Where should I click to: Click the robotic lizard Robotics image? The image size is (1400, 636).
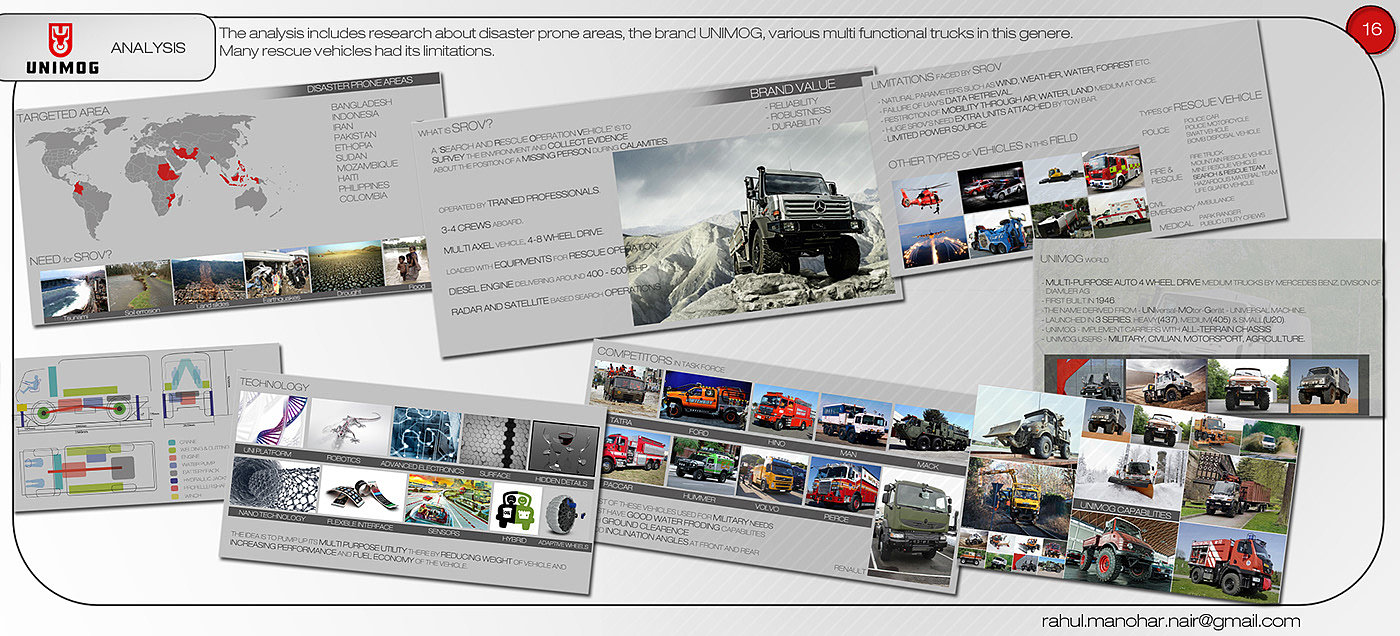349,428
